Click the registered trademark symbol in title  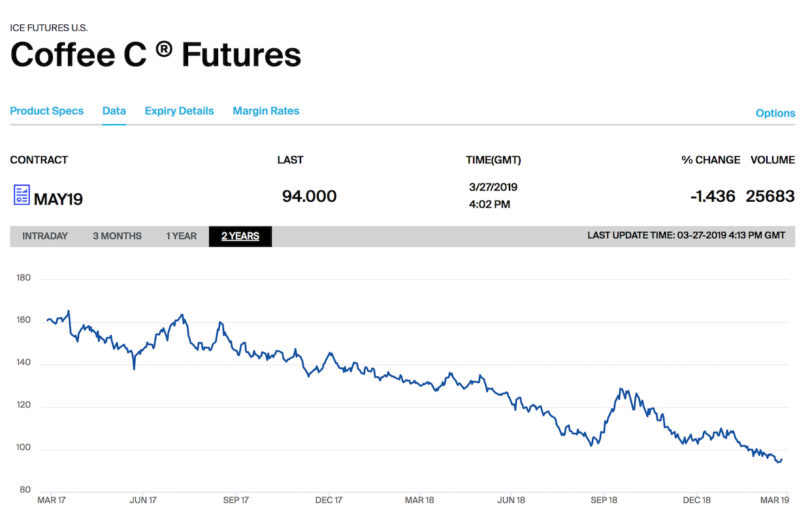click(164, 49)
